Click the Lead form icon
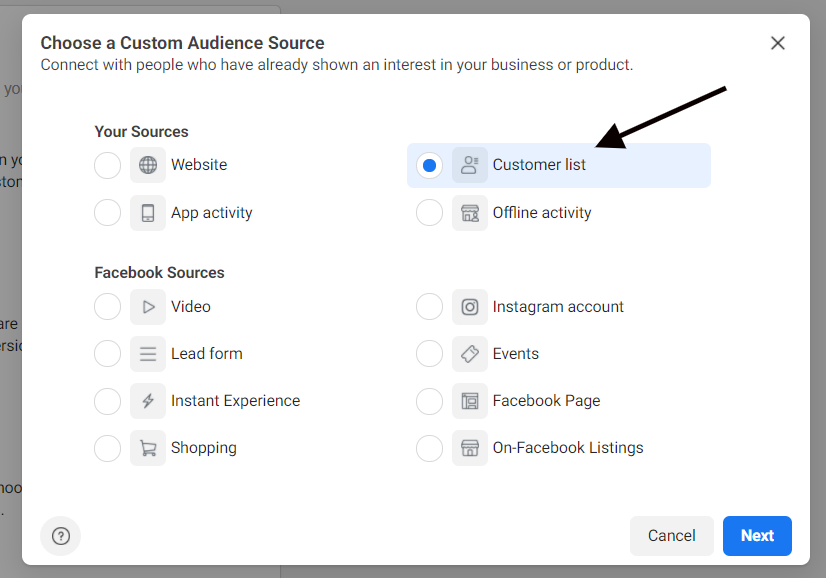826x578 pixels. tap(148, 353)
